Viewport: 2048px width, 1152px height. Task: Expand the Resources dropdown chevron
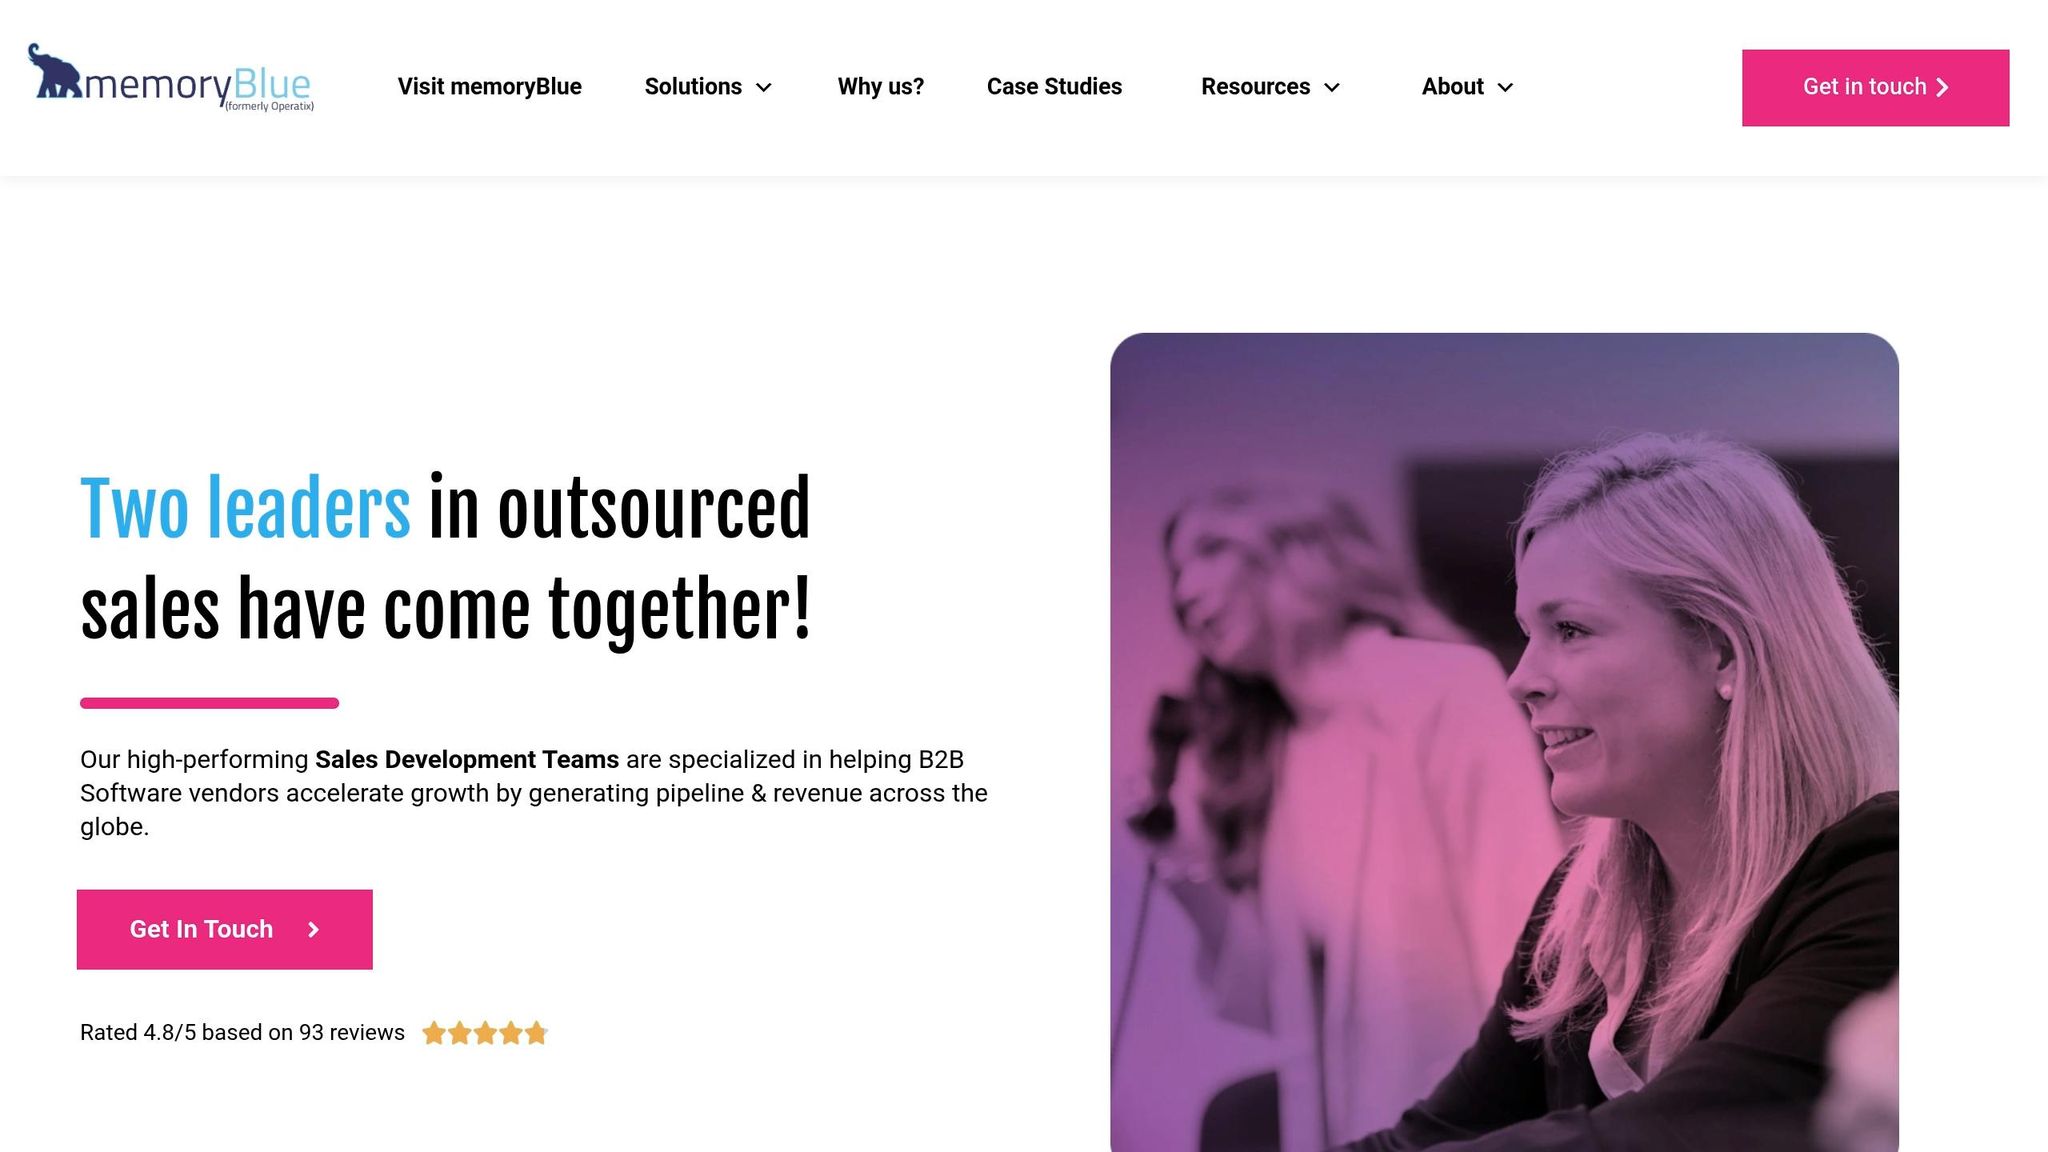click(x=1332, y=88)
